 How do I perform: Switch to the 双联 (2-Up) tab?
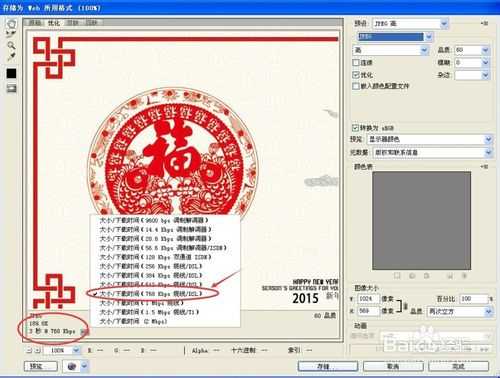click(73, 23)
